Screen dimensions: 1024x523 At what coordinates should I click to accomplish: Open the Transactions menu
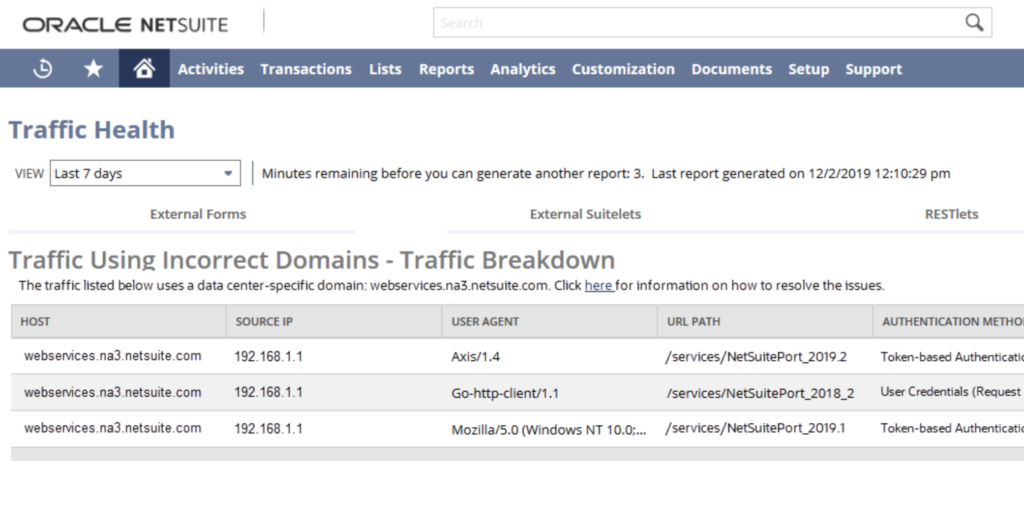pyautogui.click(x=306, y=69)
